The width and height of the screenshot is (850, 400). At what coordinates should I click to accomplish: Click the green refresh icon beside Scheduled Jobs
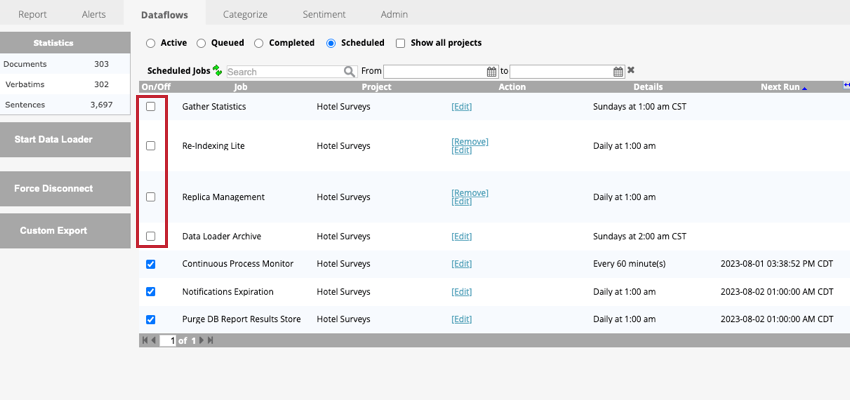217,72
